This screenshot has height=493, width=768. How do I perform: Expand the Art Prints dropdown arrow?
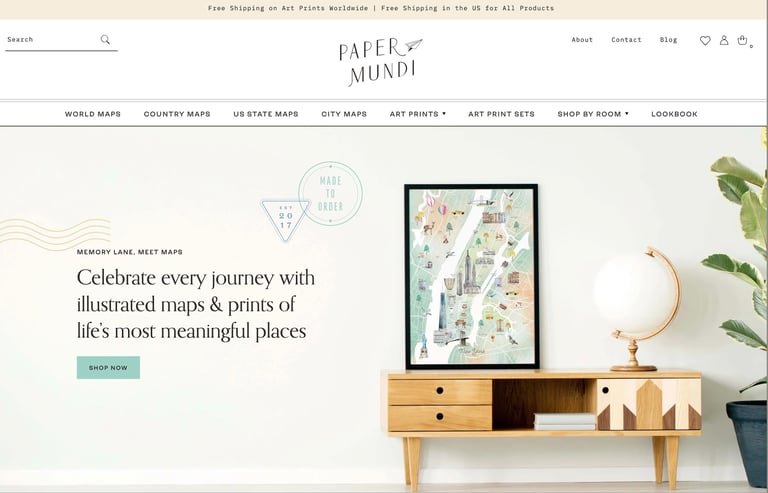pyautogui.click(x=444, y=114)
